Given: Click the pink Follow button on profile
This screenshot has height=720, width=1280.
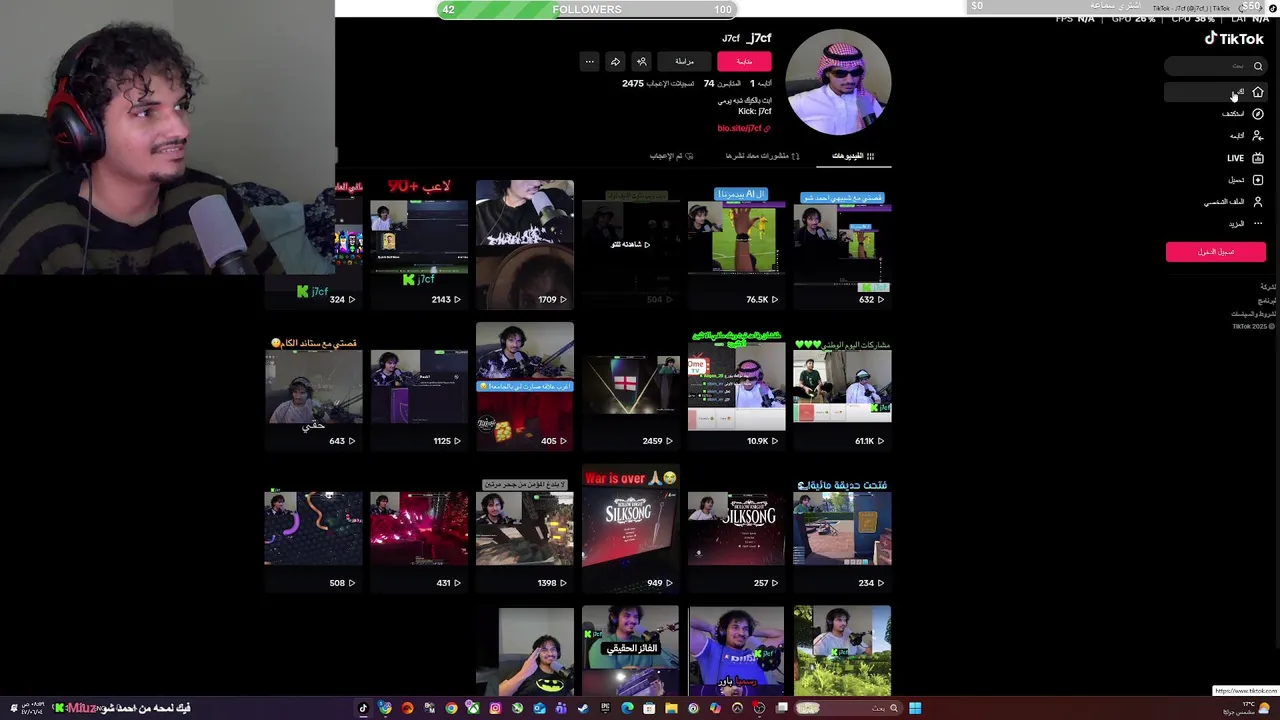Looking at the screenshot, I should (744, 61).
